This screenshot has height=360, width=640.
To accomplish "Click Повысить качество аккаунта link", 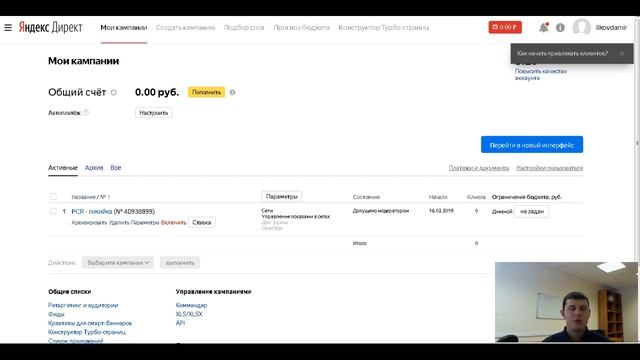I will [540, 74].
